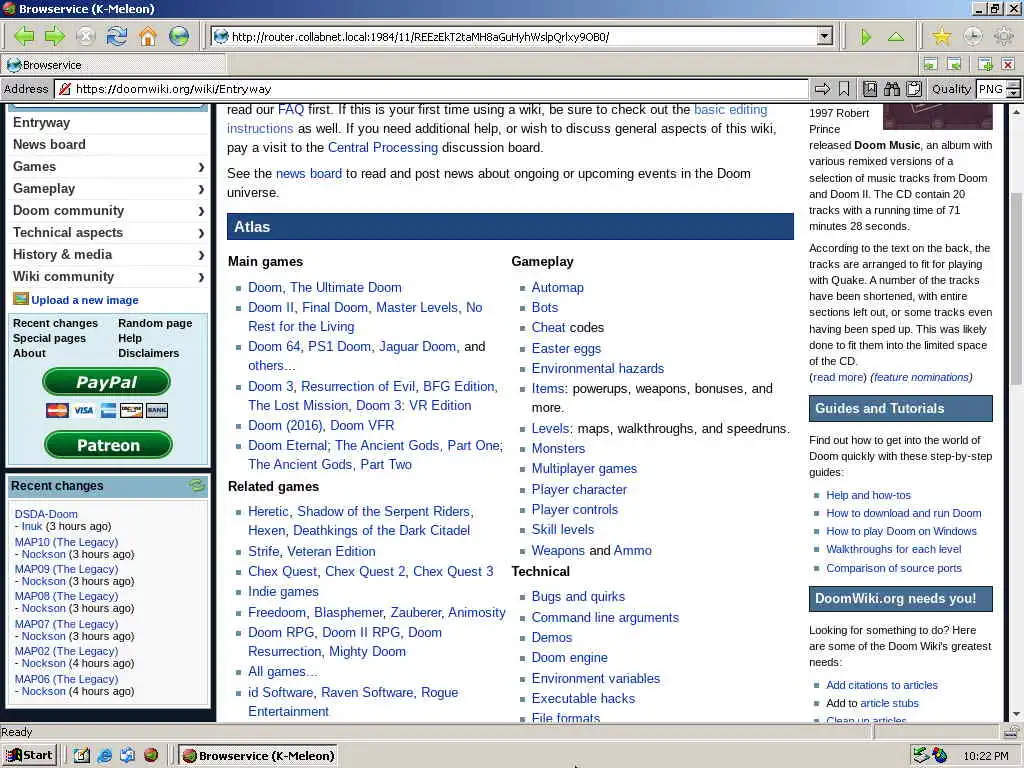Click the previous tab icon in tab bar

click(x=931, y=64)
